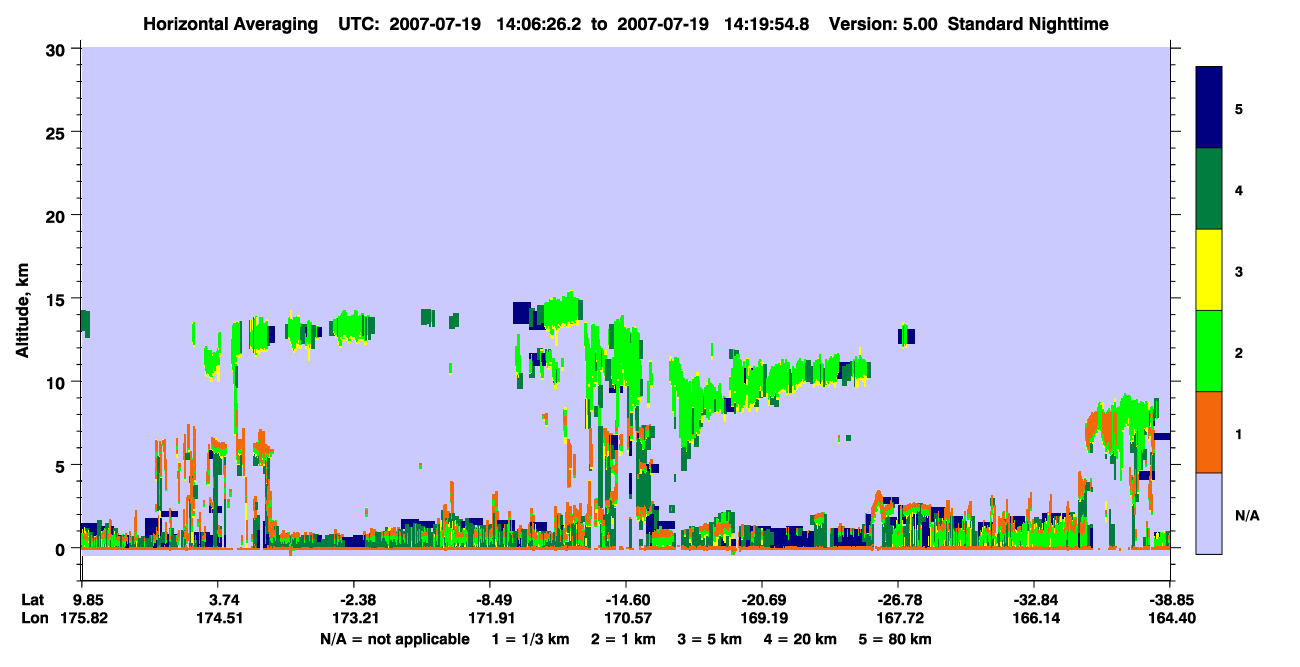The width and height of the screenshot is (1300, 667).
Task: Click the color bar label '5'
Action: point(1239,108)
